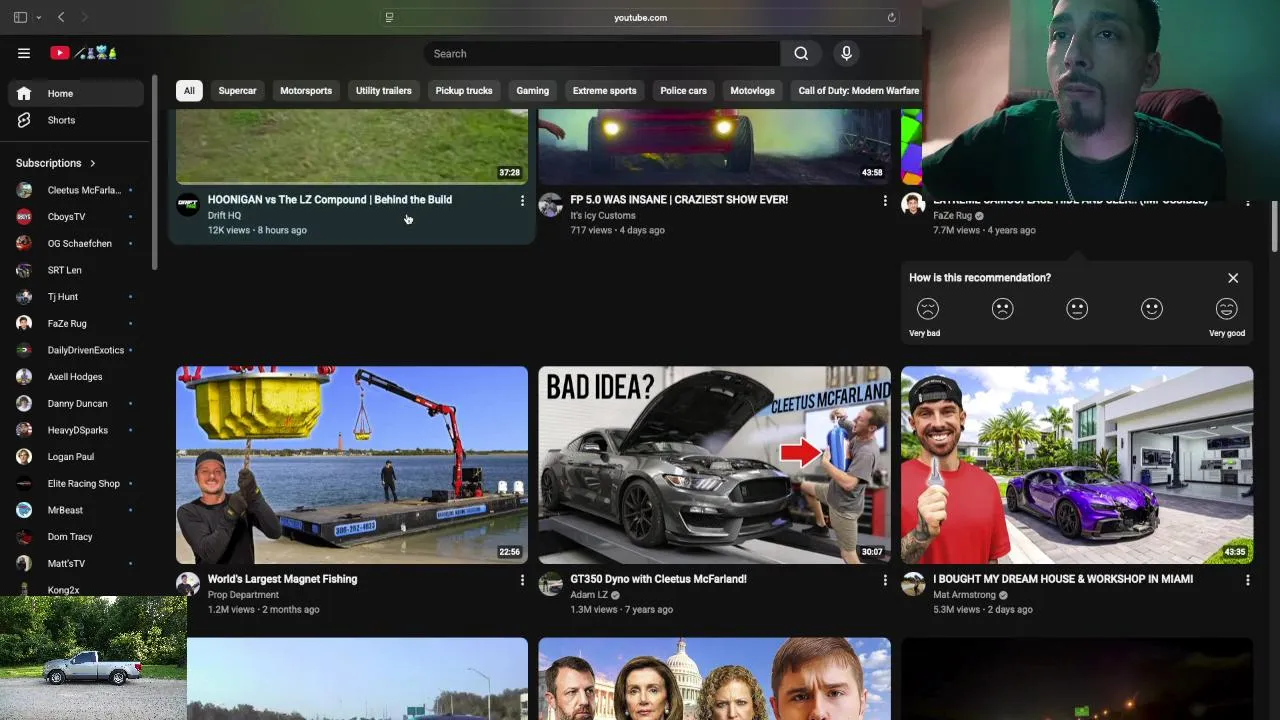The height and width of the screenshot is (720, 1280).
Task: Rate recommendation Very bad face
Action: point(928,309)
